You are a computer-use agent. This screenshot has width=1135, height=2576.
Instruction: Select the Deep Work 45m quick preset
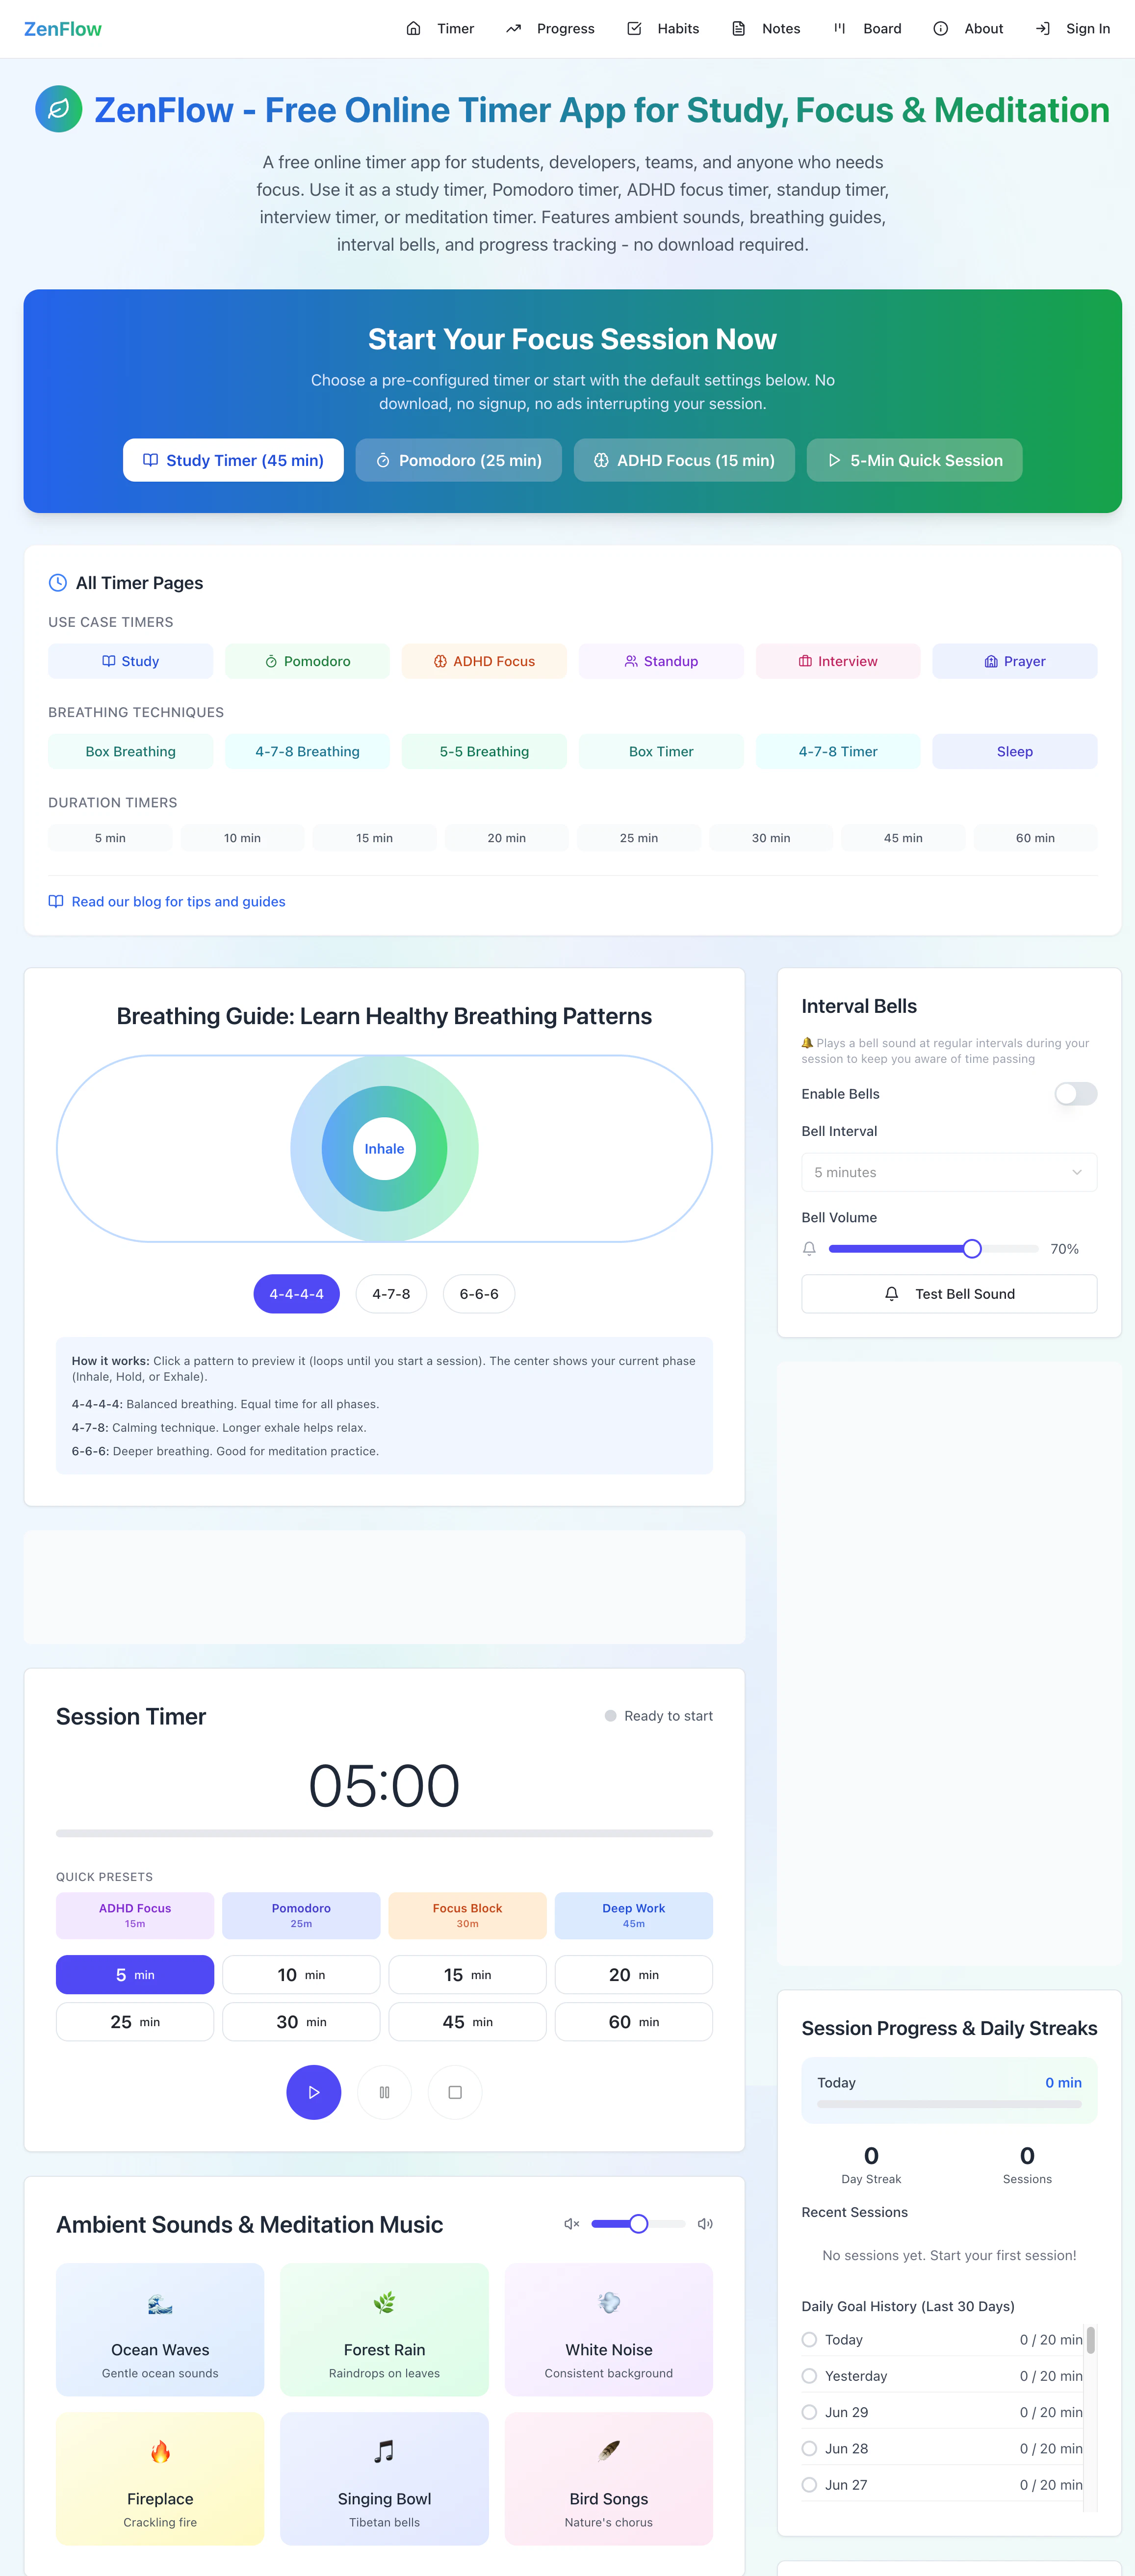coord(634,1915)
